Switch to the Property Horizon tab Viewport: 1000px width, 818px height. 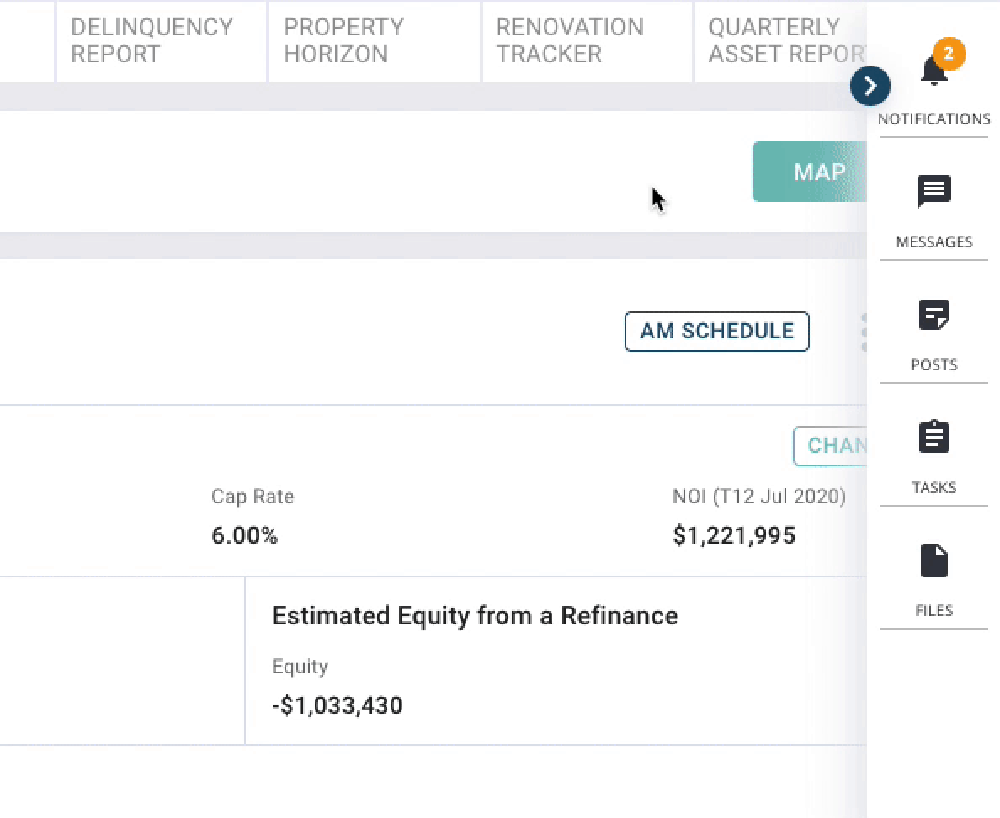(374, 41)
